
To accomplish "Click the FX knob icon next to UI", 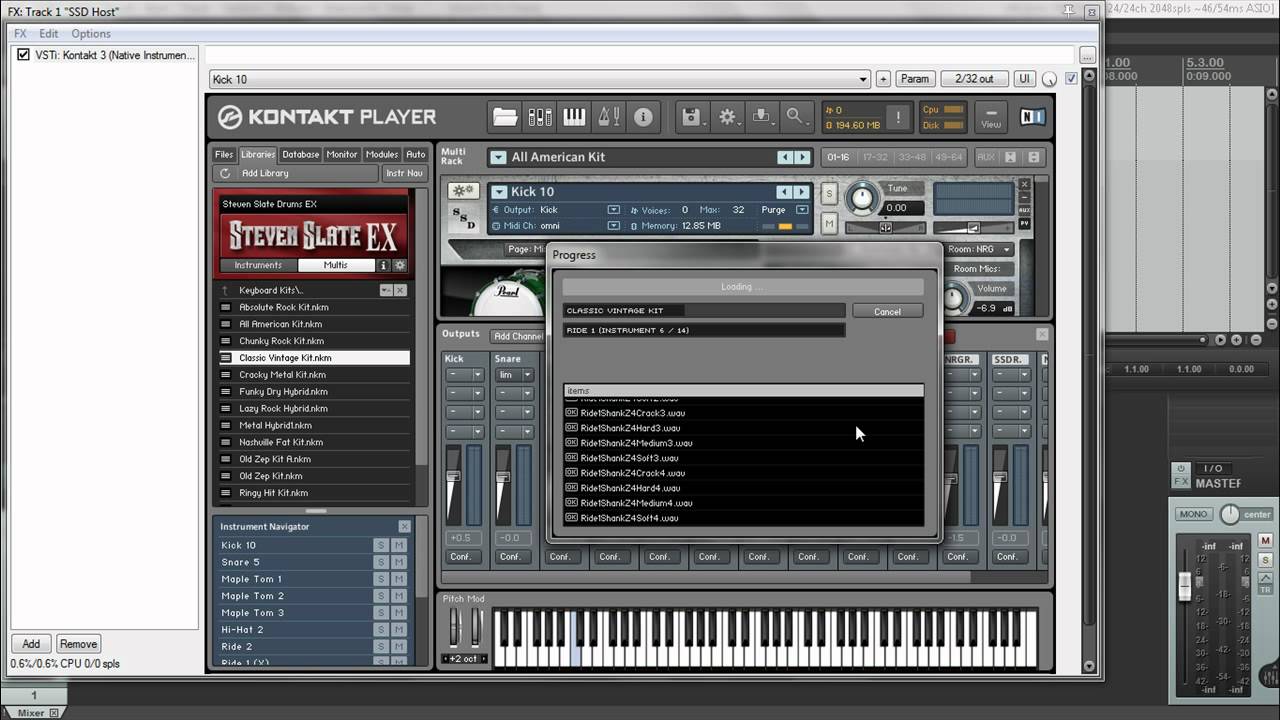I will 1049,79.
